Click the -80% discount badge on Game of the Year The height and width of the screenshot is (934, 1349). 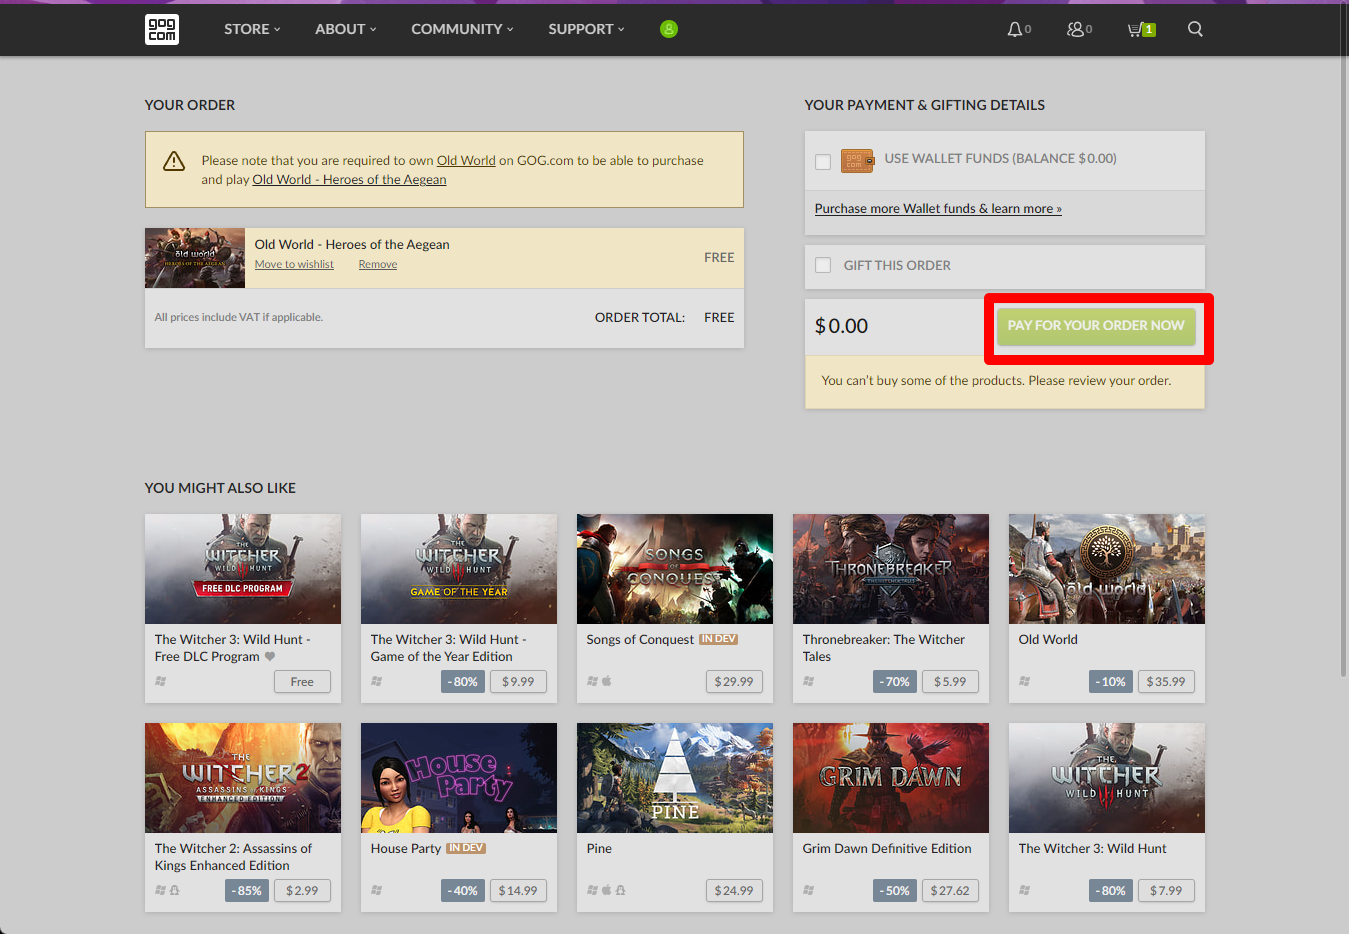click(463, 682)
